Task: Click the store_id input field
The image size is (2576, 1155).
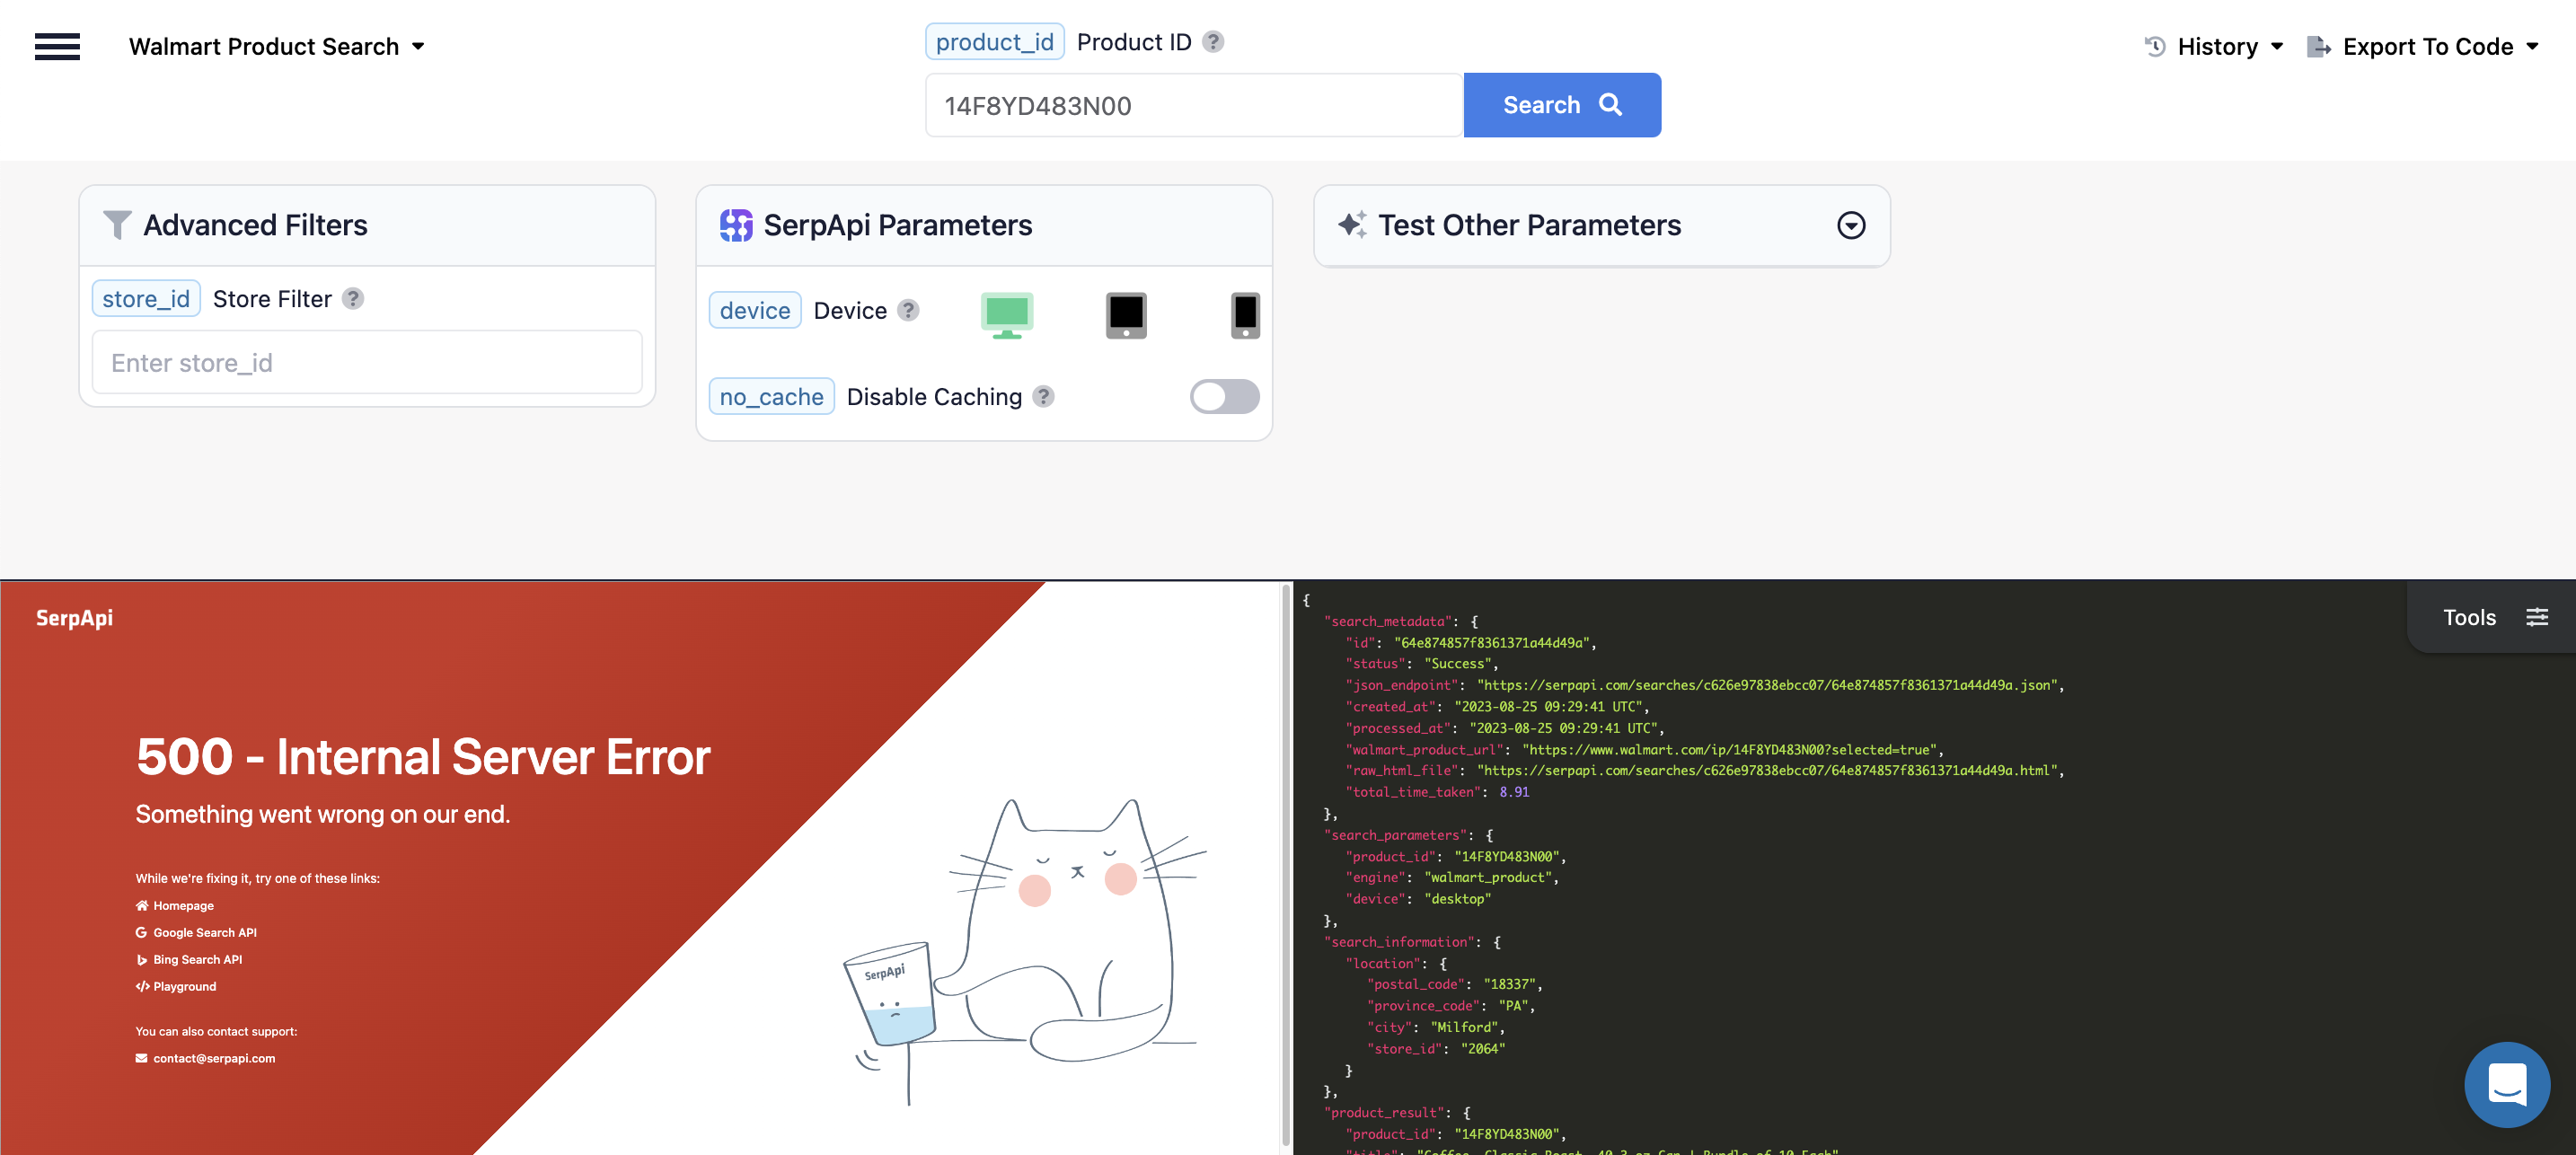Action: coord(366,362)
